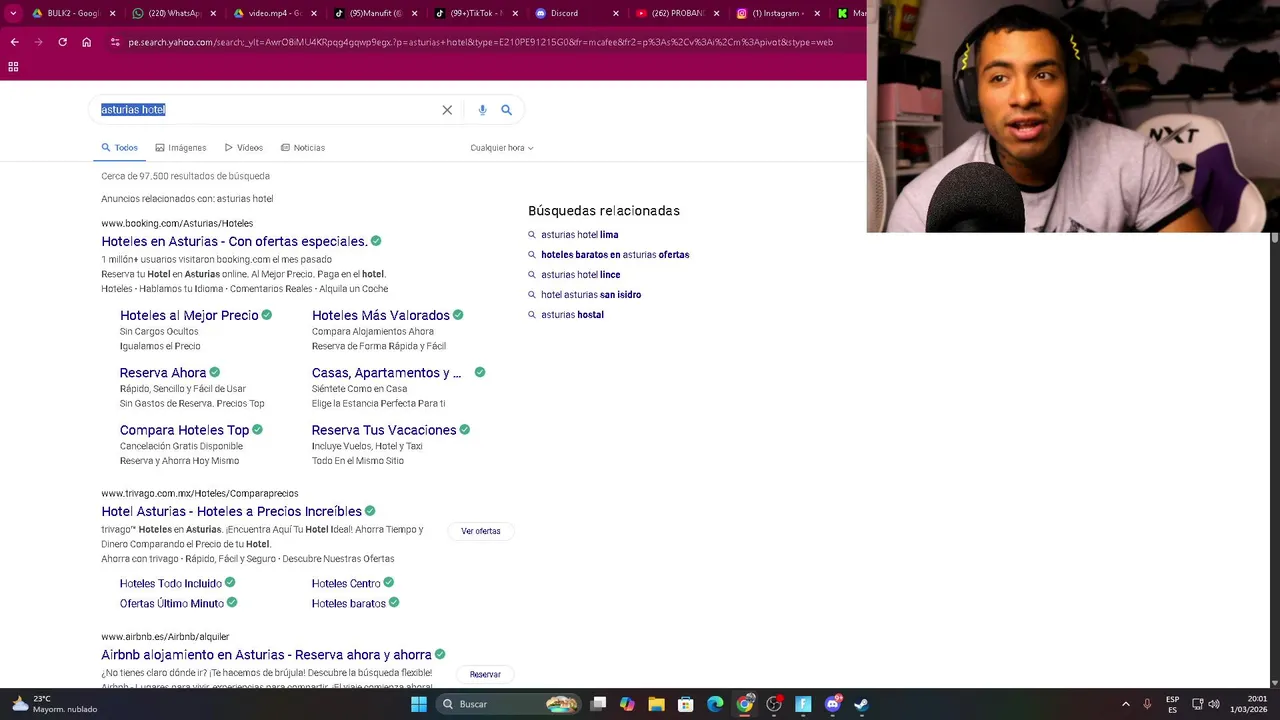Open volume control in system tray

coord(1213,704)
